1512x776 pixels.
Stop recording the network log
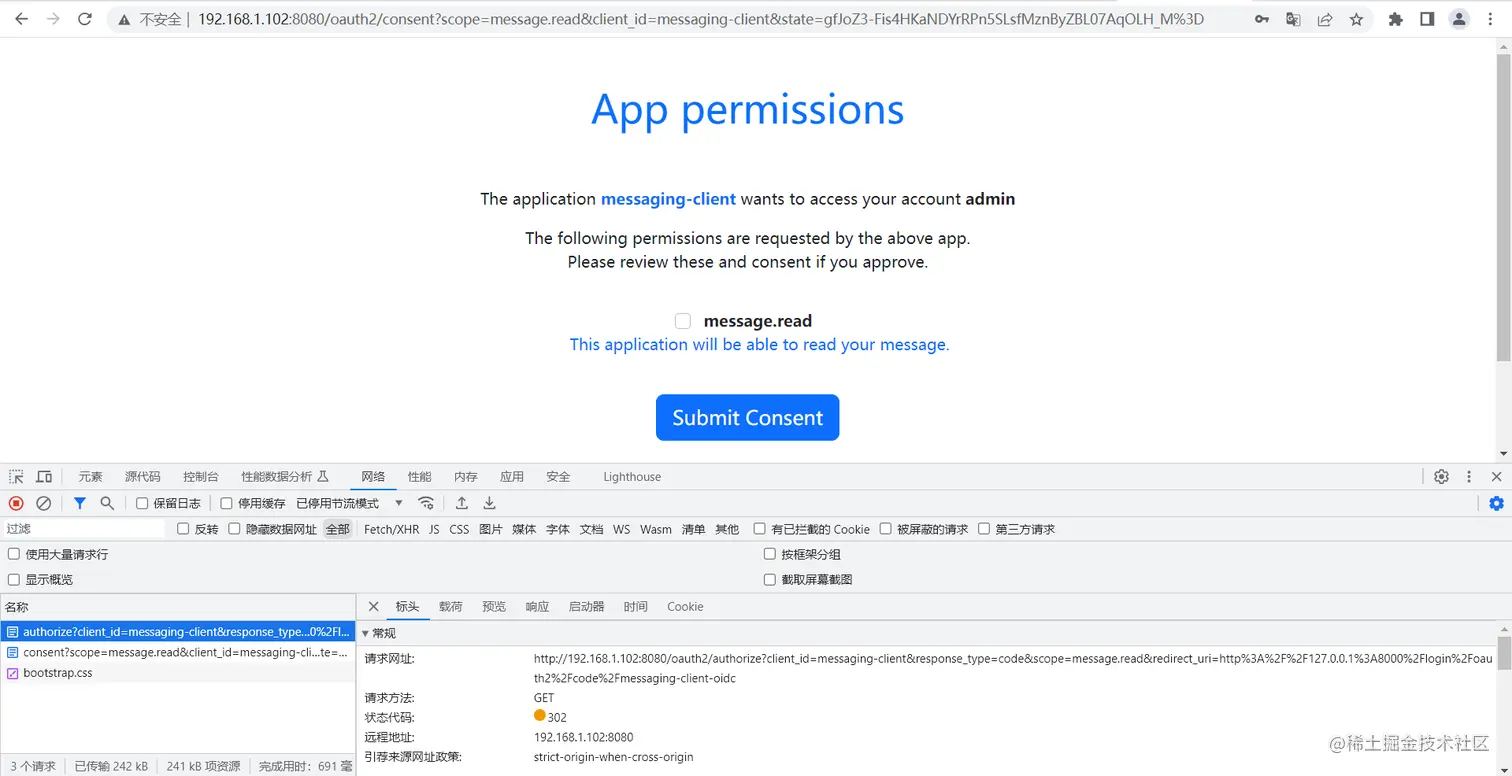click(14, 503)
